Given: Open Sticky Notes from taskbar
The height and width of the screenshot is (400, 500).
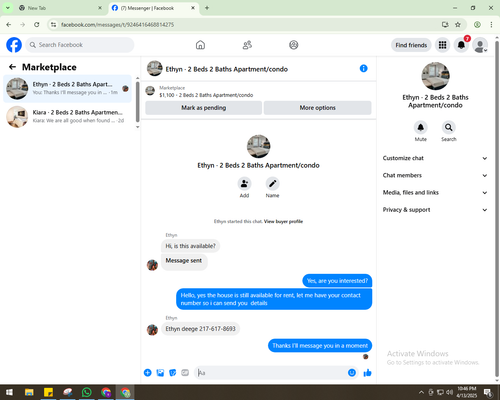Looking at the screenshot, I should (48, 392).
